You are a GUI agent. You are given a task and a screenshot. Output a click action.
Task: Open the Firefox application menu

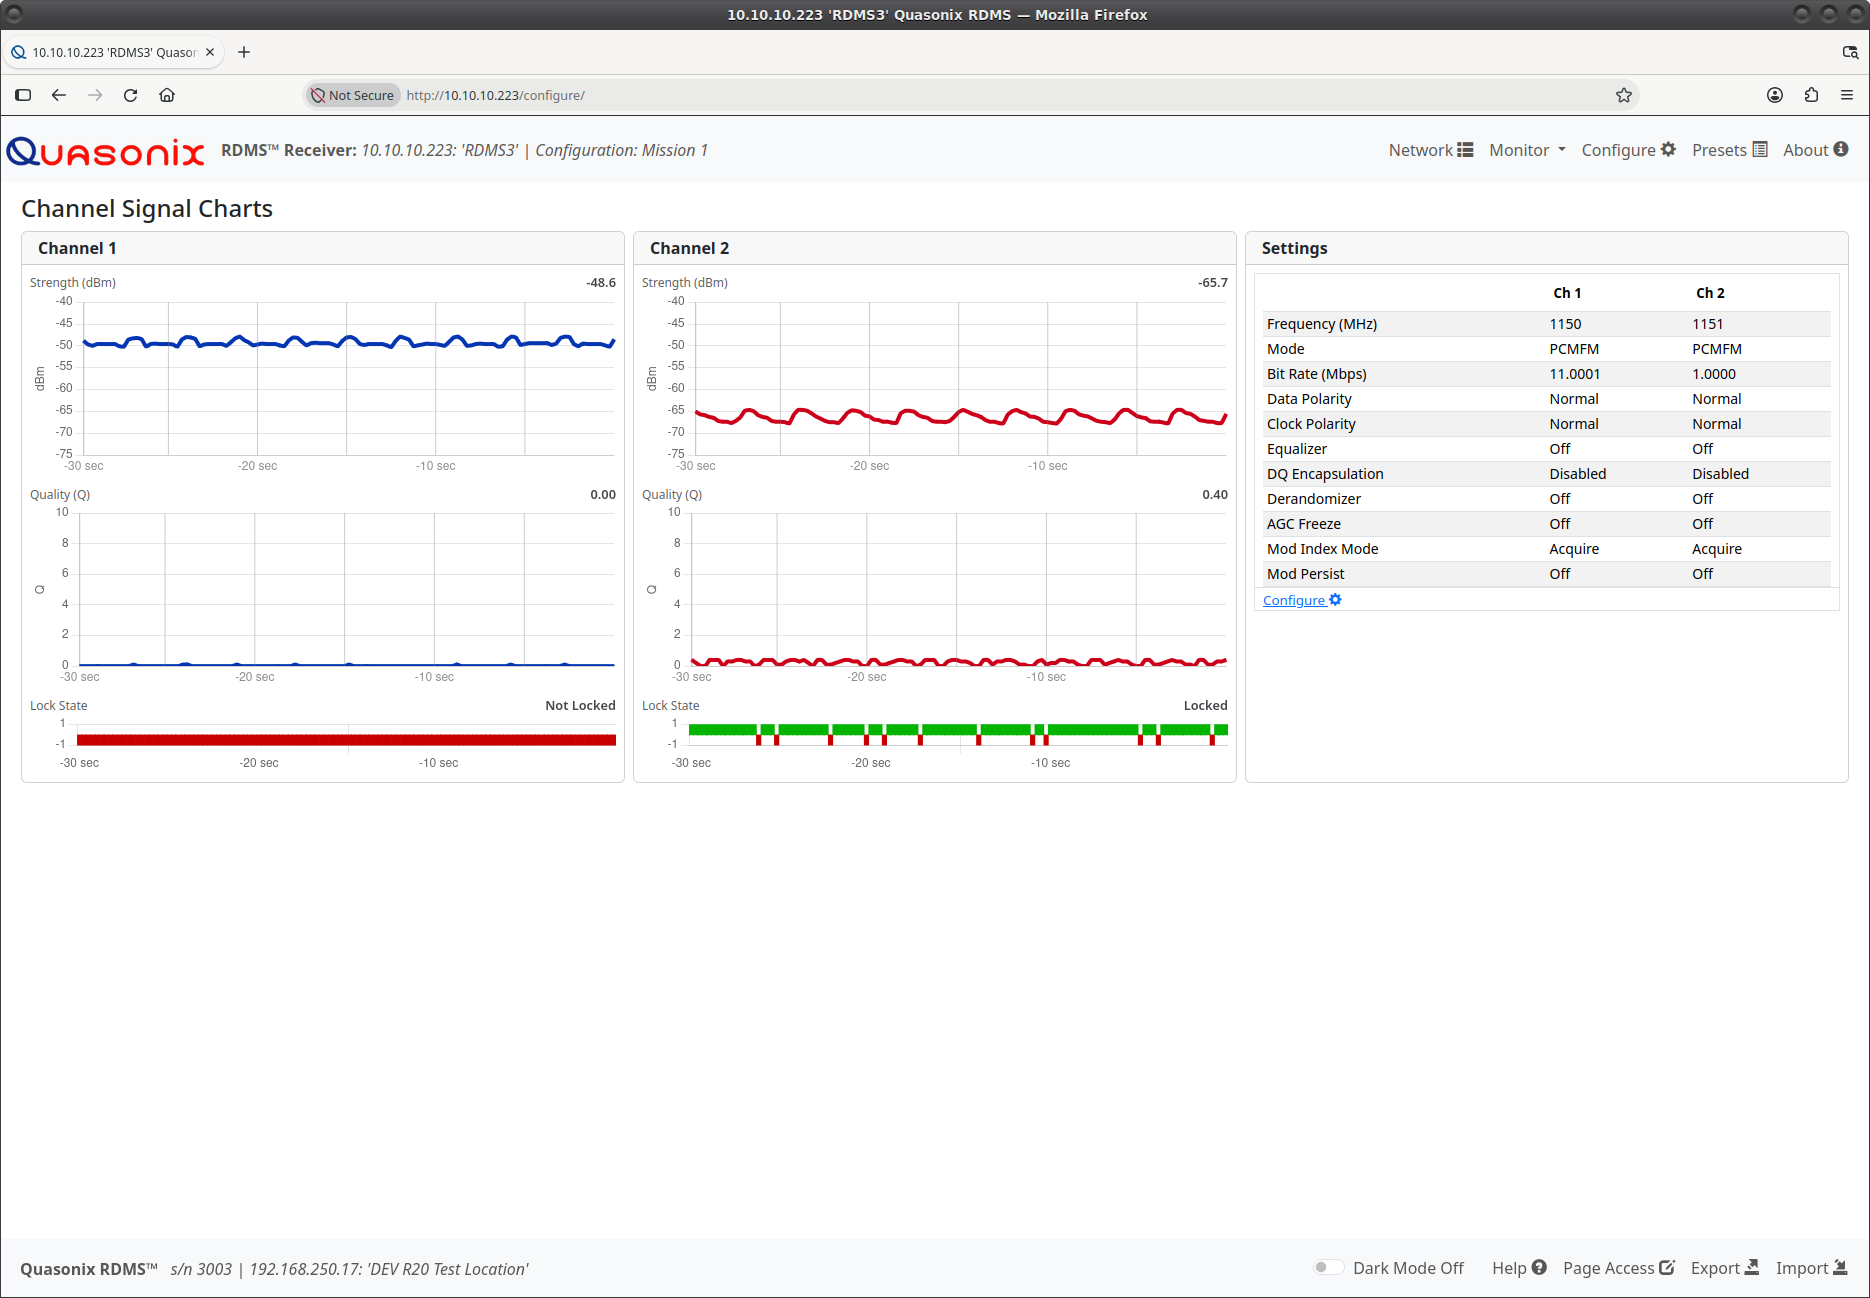coord(1847,95)
